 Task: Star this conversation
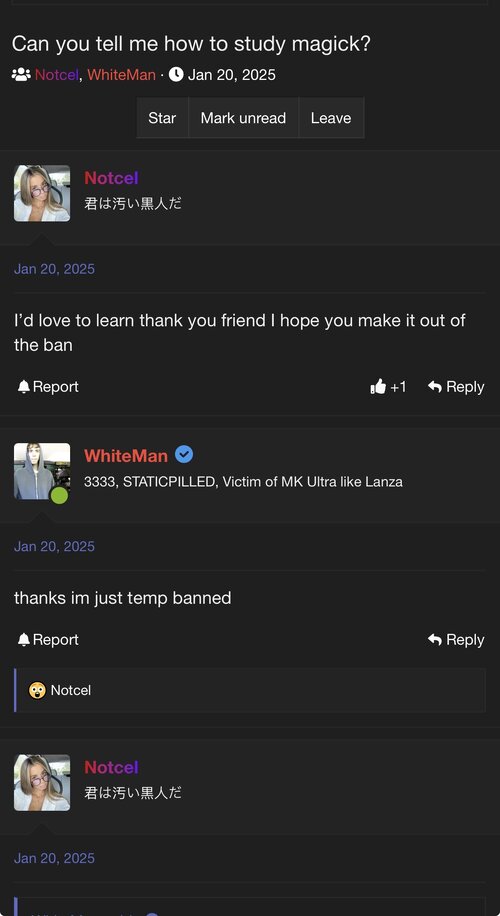(x=162, y=118)
